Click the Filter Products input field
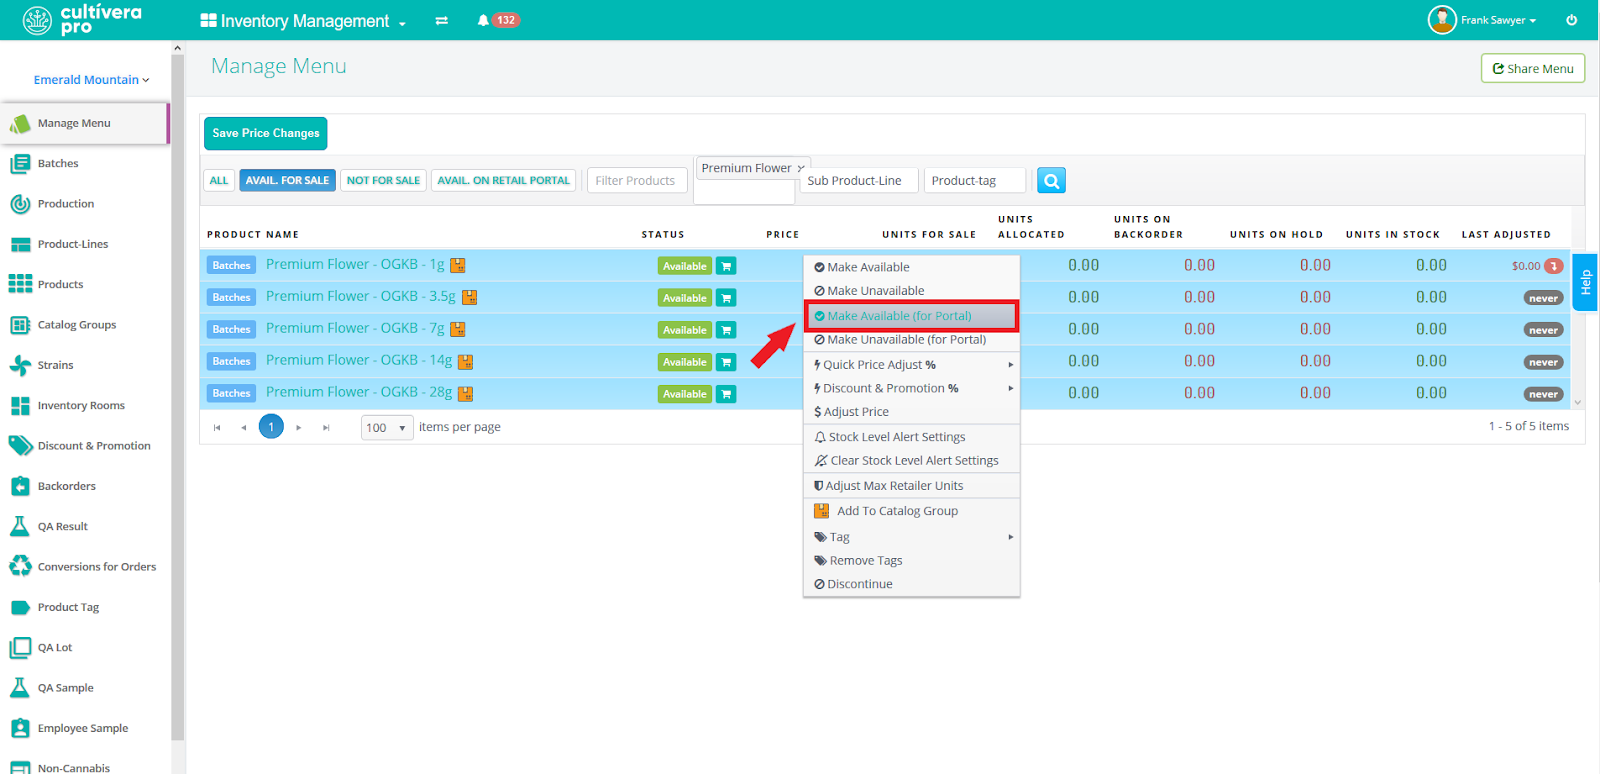This screenshot has width=1600, height=774. [637, 181]
